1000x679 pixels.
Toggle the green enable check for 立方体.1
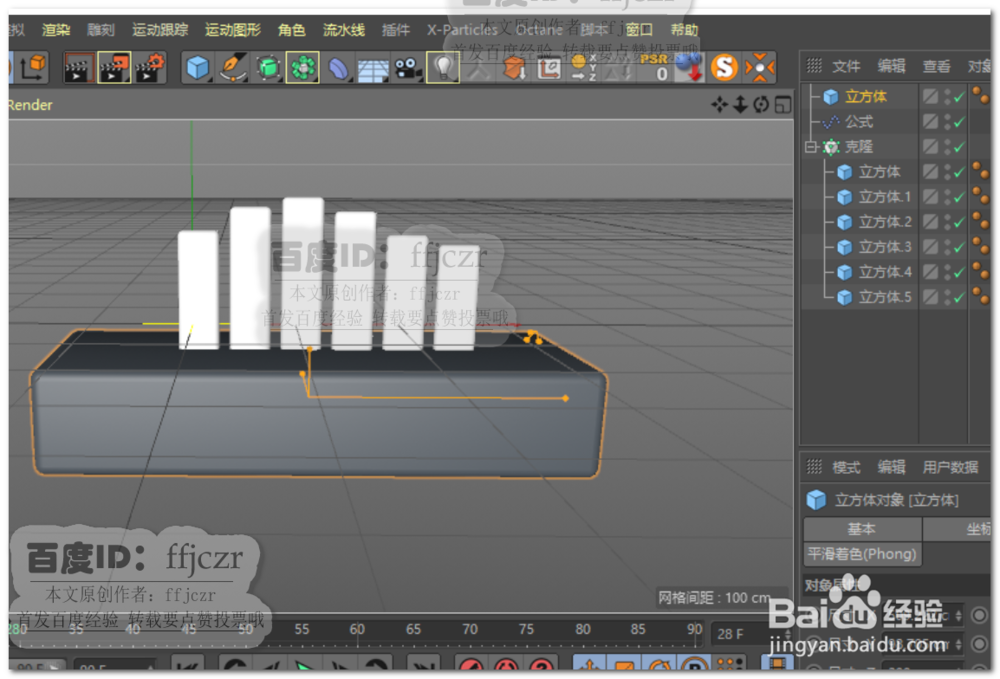pos(959,197)
